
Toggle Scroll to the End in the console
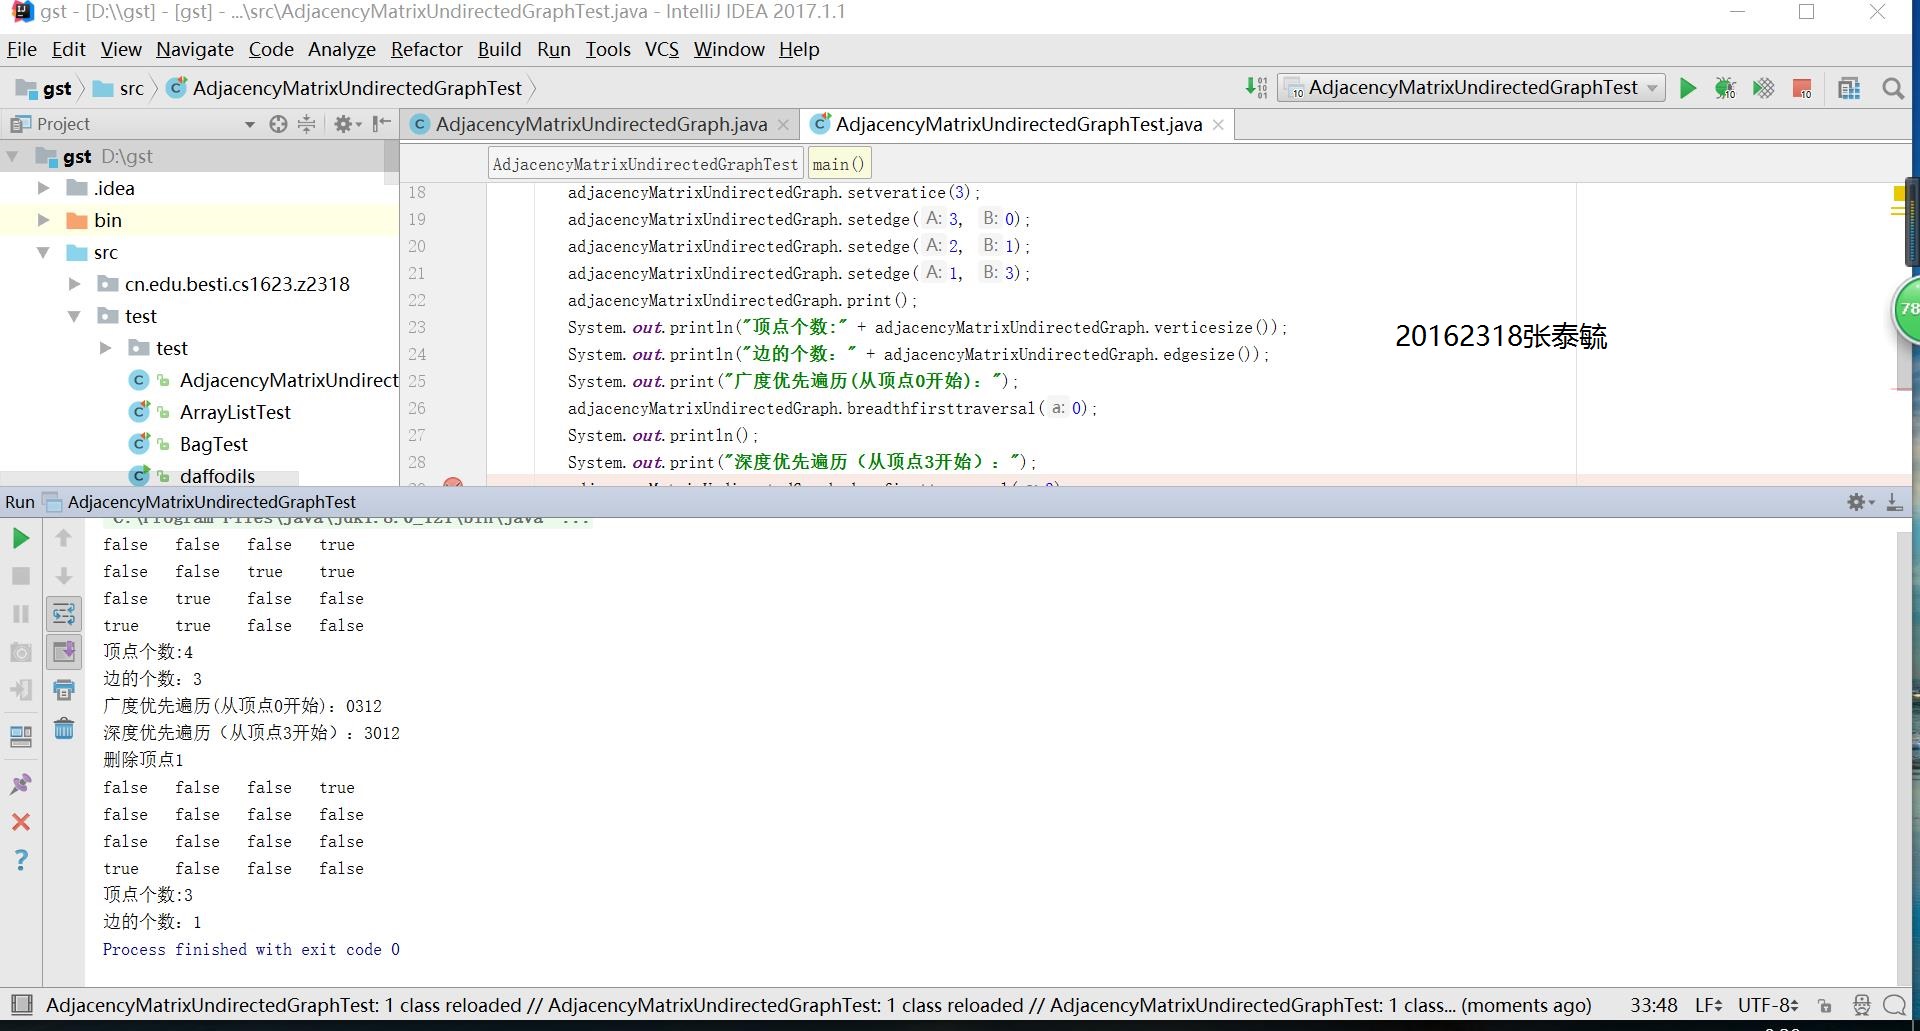(x=63, y=652)
